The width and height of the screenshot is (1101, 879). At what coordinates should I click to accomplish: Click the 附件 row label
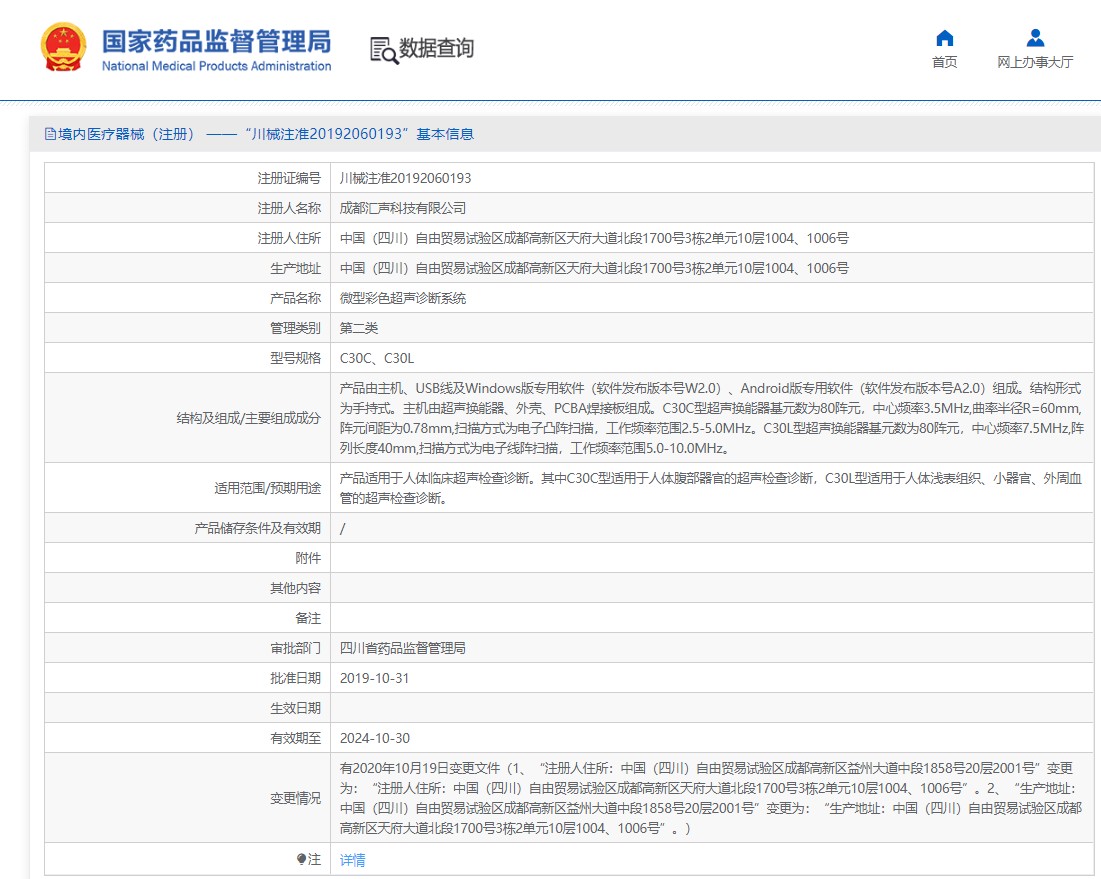pos(308,558)
